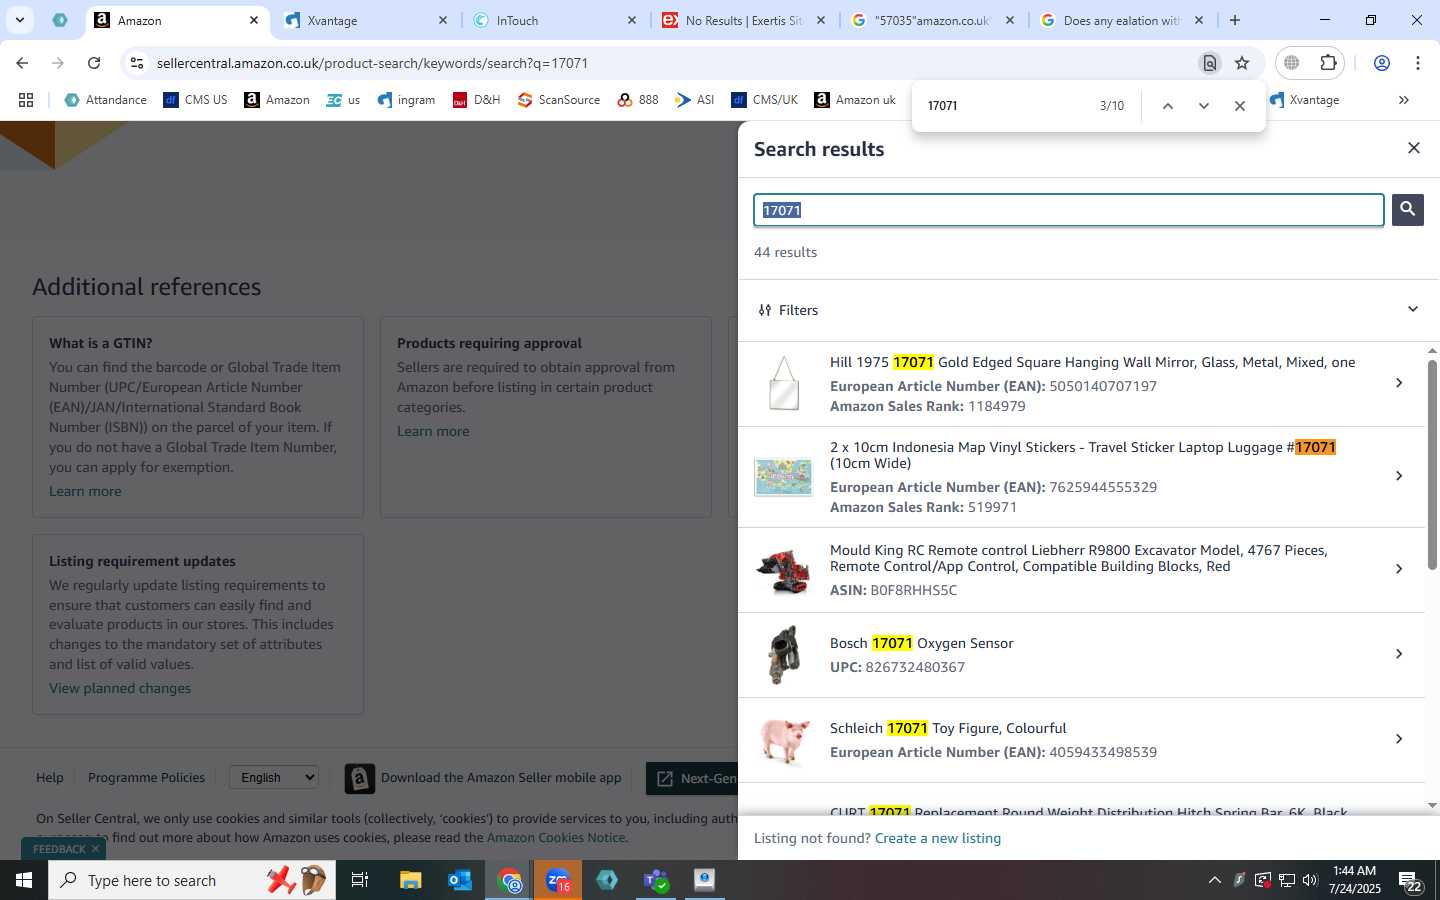Image resolution: width=1440 pixels, height=900 pixels.
Task: Open Task View in the taskbar
Action: pos(361,880)
